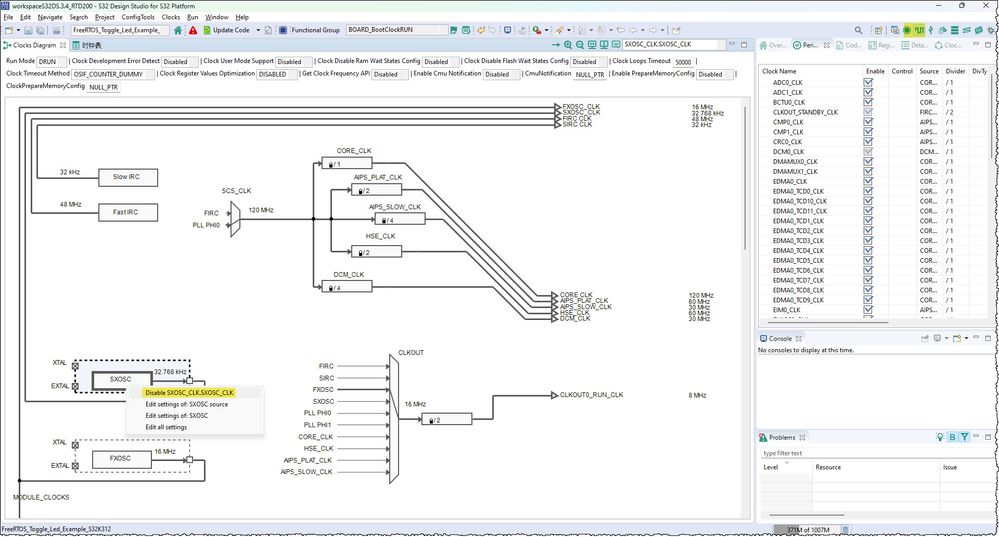Click the CORE_CLK divider /1 box
The image size is (999, 537).
coord(347,164)
